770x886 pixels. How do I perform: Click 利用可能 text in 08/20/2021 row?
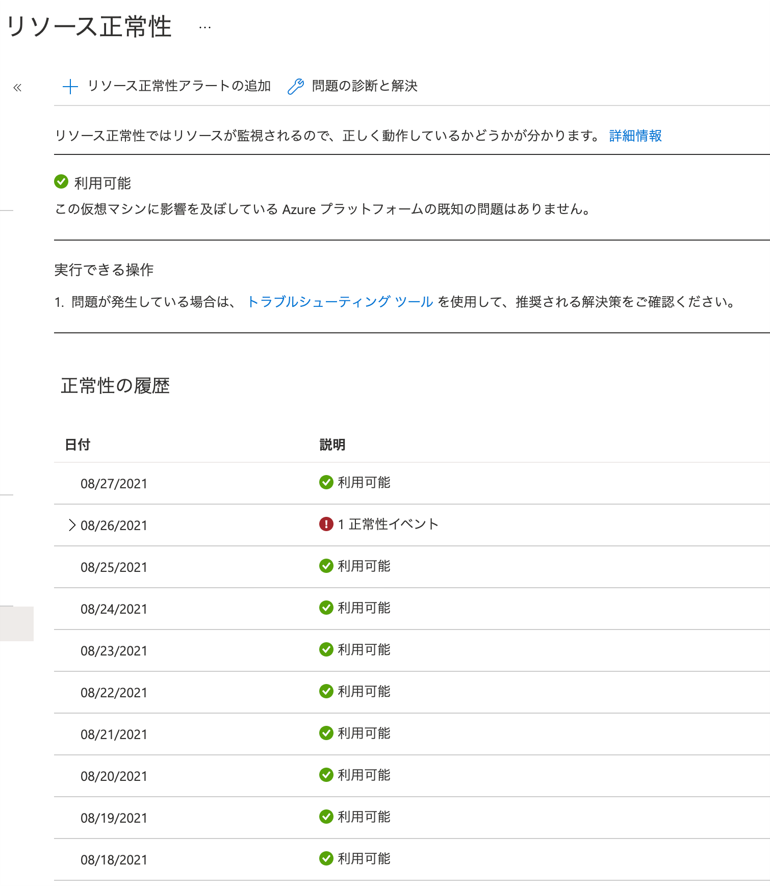pyautogui.click(x=364, y=775)
